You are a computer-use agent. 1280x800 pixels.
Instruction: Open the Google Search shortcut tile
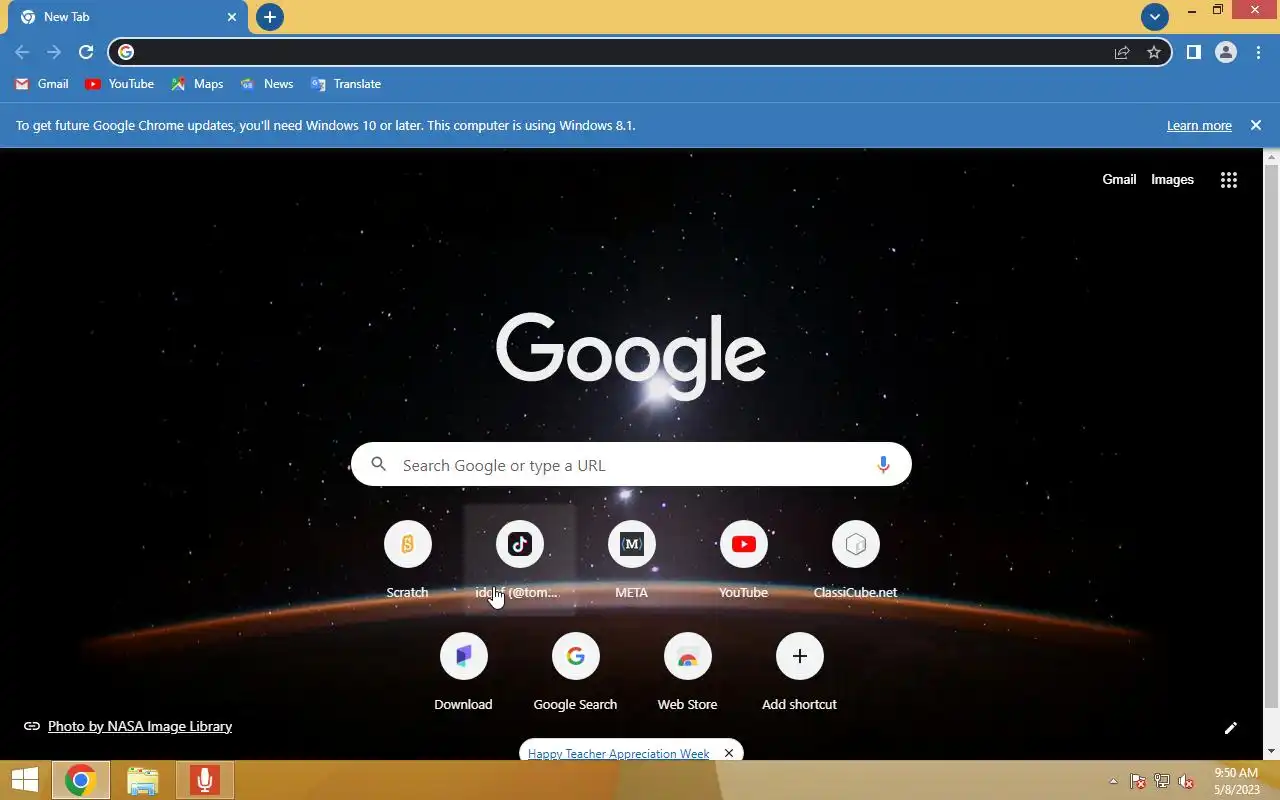(x=575, y=672)
